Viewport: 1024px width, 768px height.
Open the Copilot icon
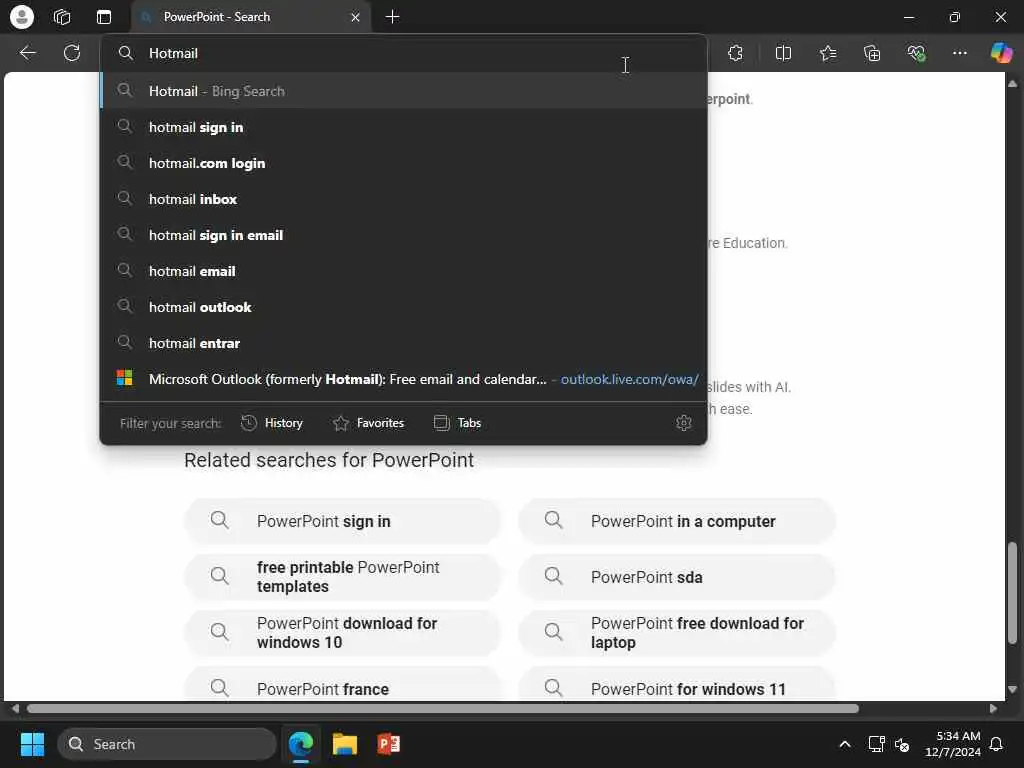pyautogui.click(x=1001, y=53)
